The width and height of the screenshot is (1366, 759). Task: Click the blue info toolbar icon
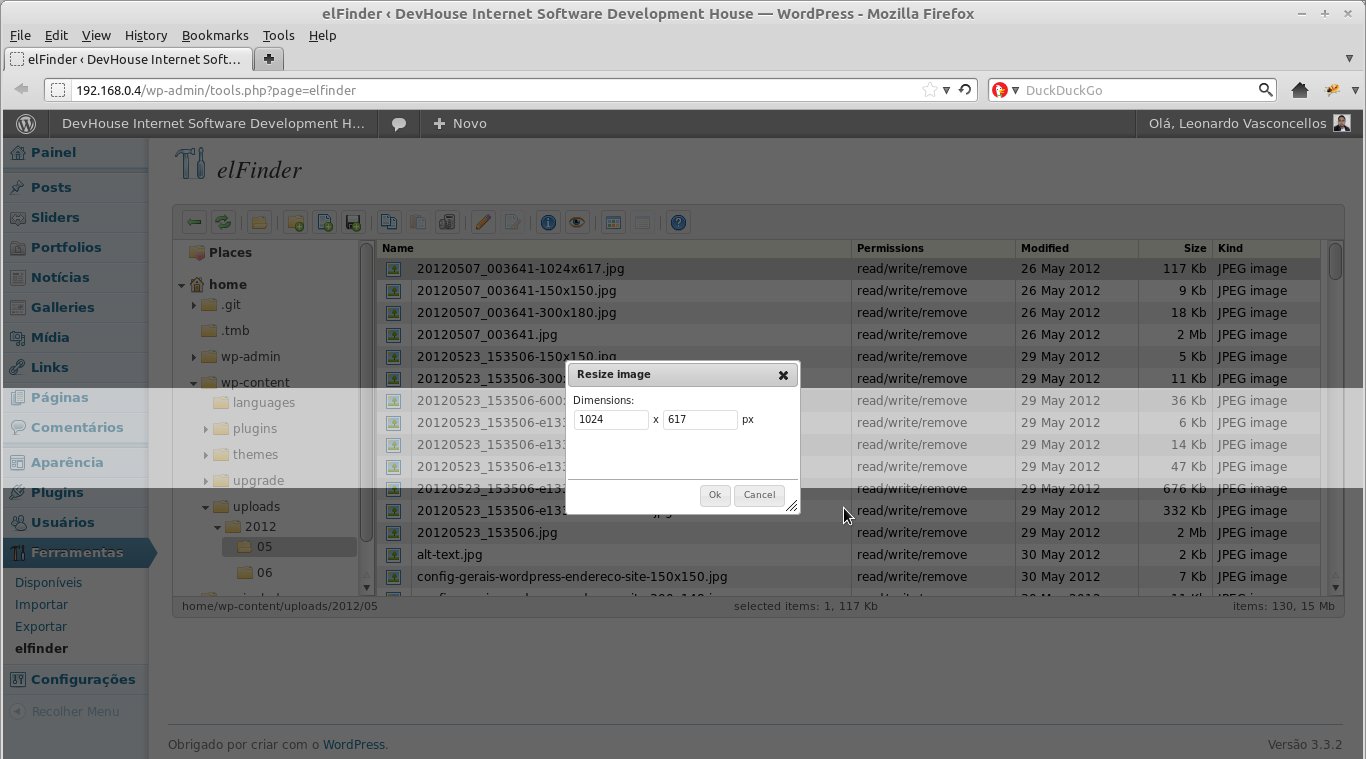point(548,223)
